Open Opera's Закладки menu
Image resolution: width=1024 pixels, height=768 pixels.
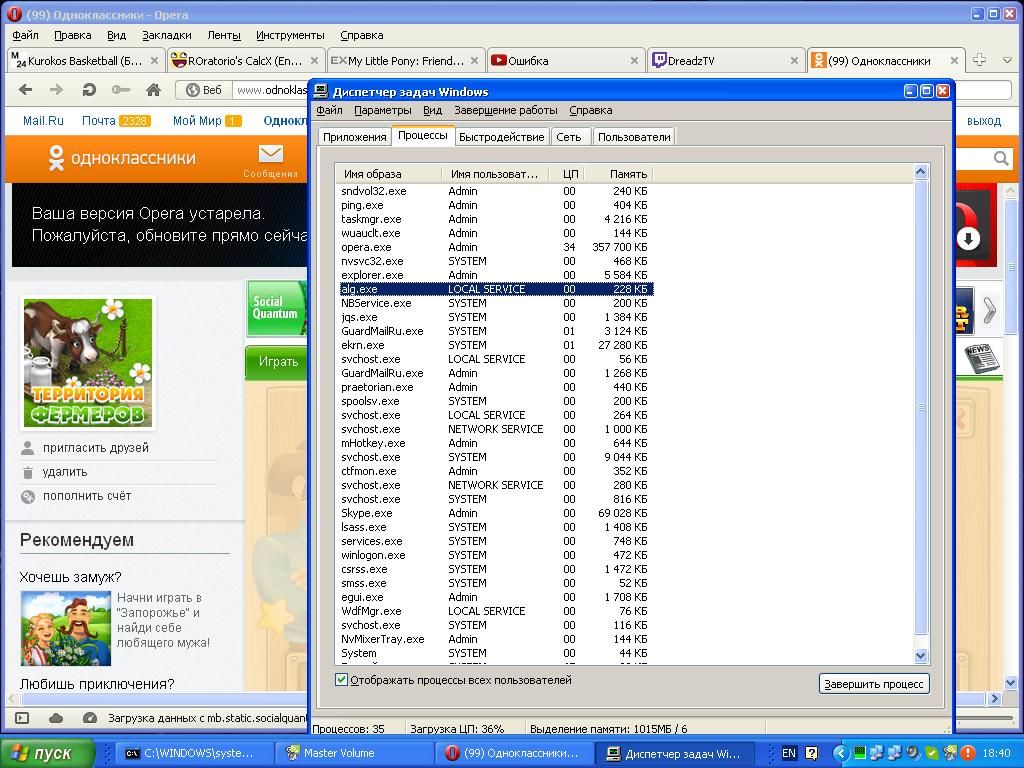(x=167, y=35)
